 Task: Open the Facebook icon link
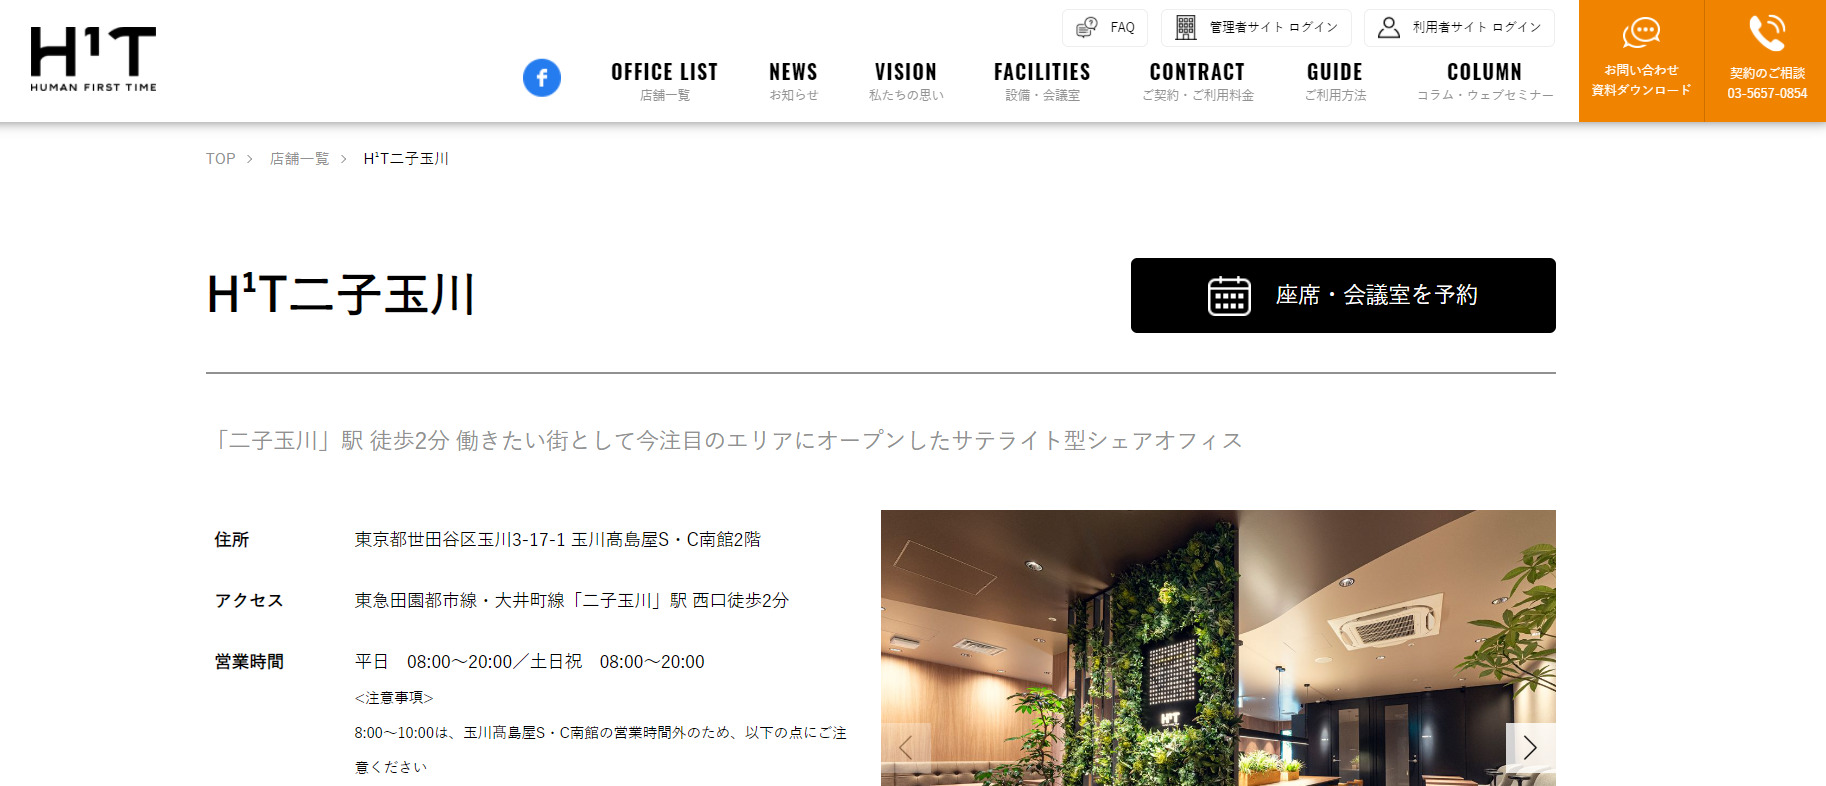click(542, 78)
